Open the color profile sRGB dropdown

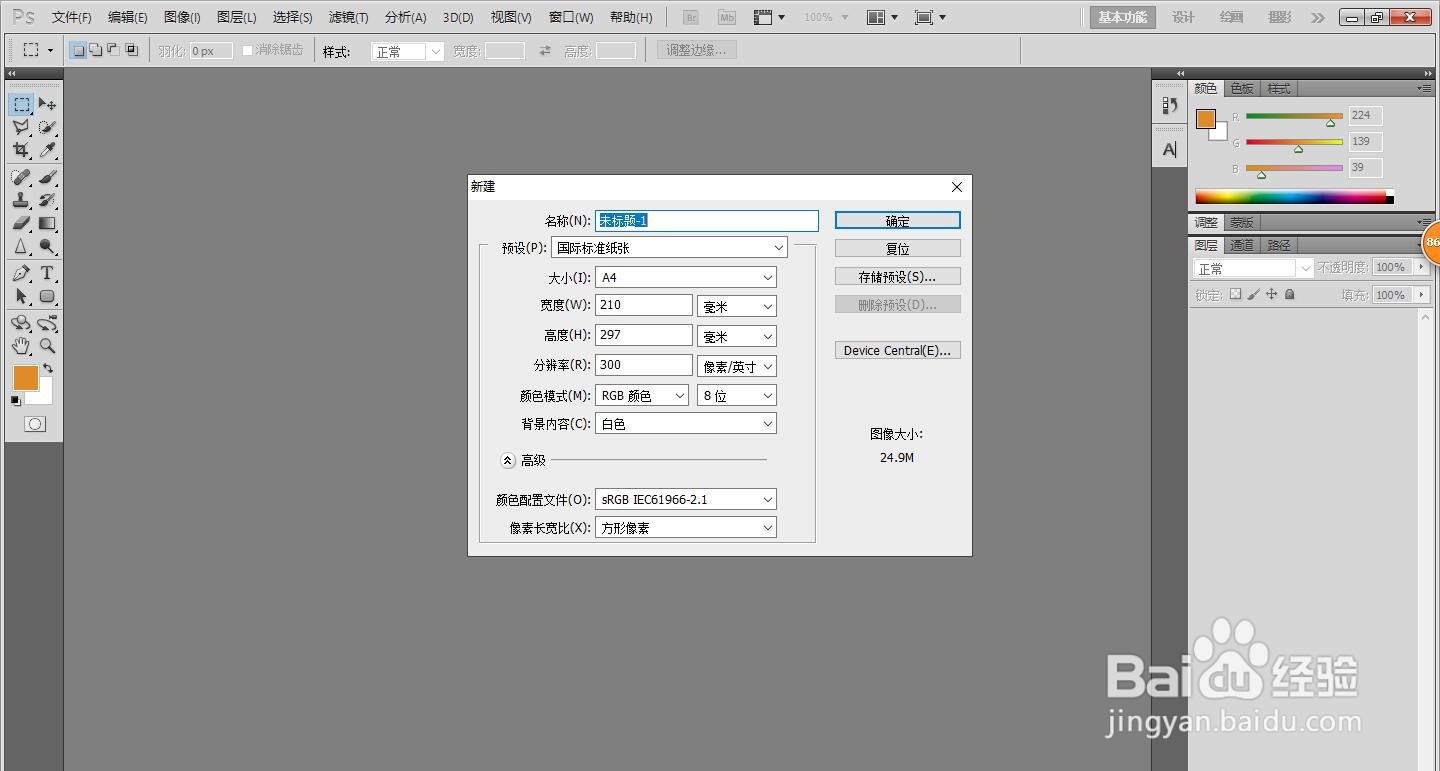click(x=686, y=499)
